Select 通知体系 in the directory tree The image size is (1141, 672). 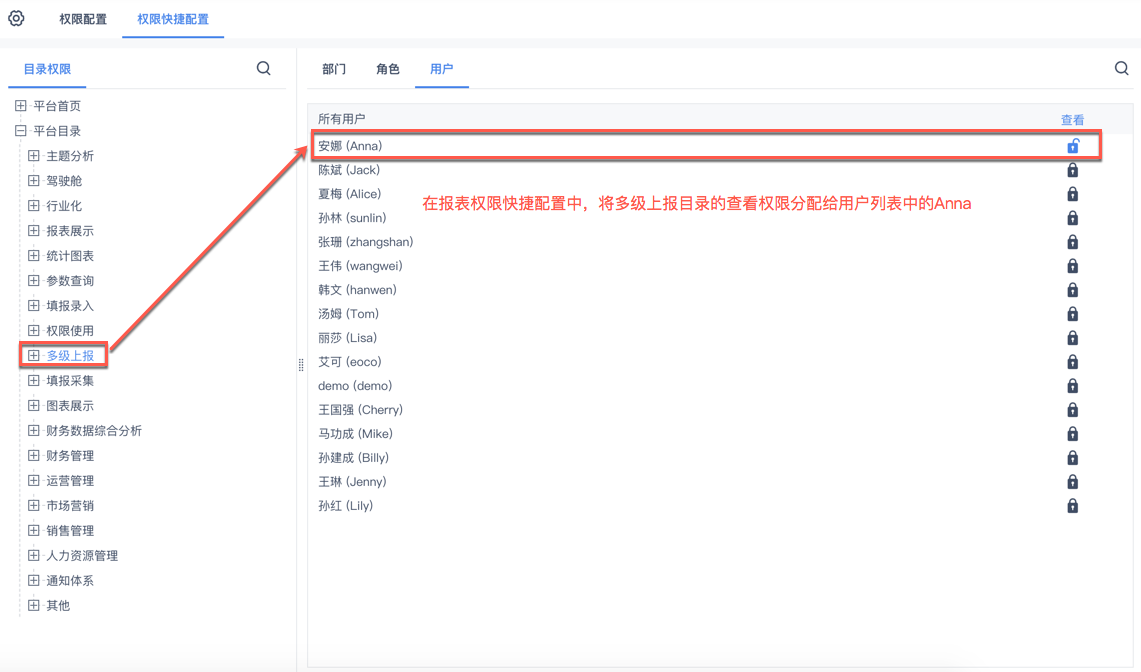(x=70, y=580)
